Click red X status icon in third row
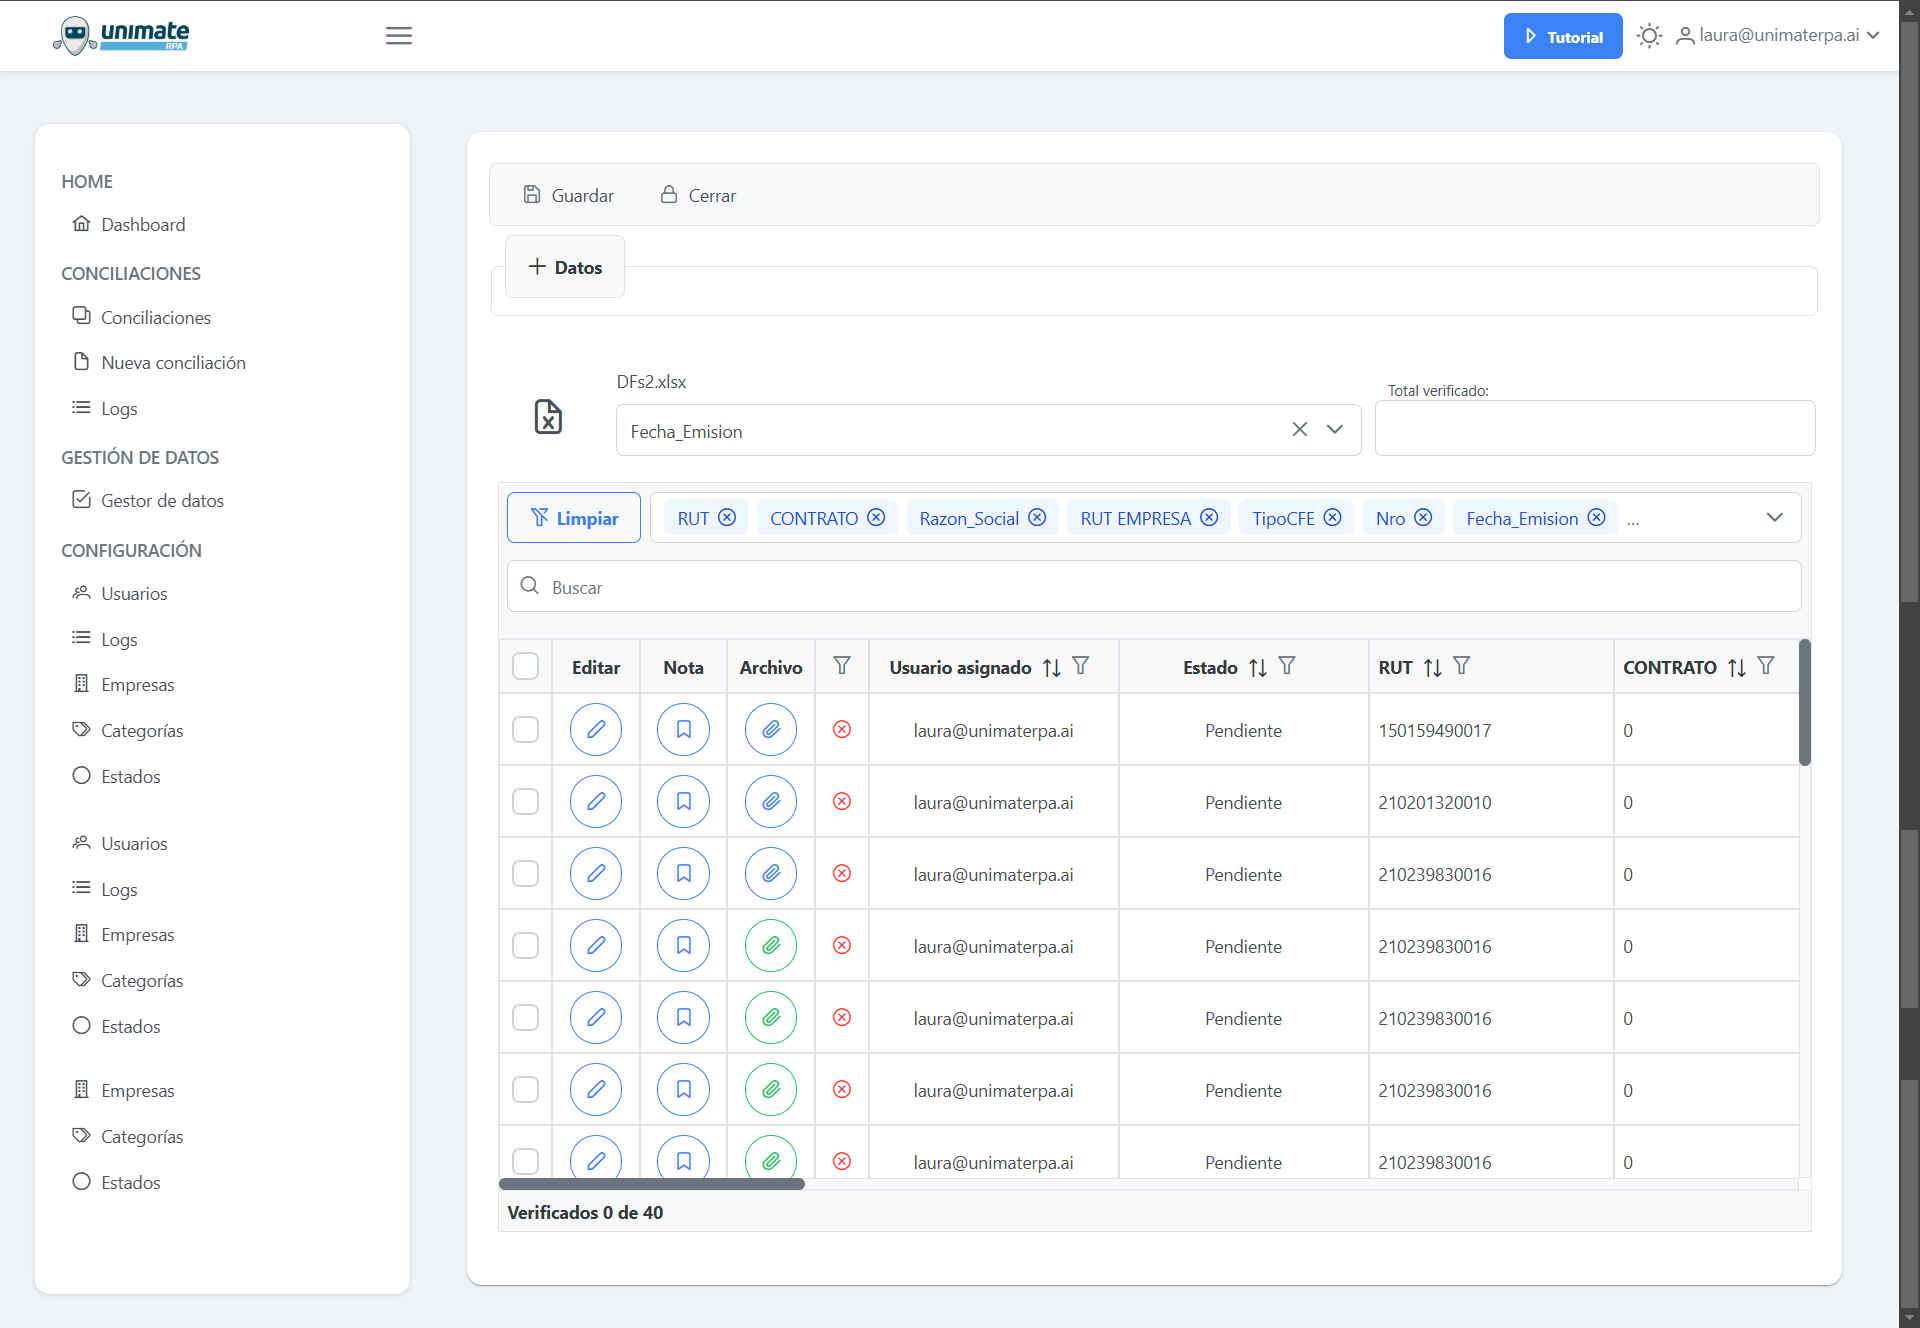This screenshot has height=1328, width=1920. tap(842, 874)
